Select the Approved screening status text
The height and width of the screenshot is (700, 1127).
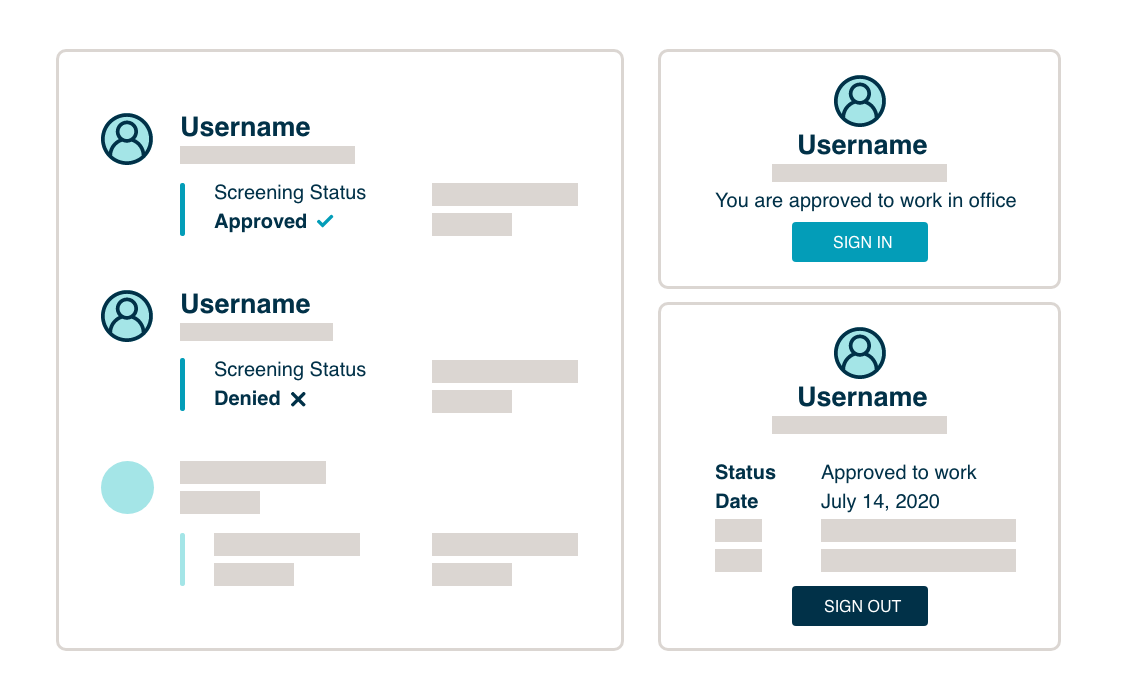click(x=260, y=222)
